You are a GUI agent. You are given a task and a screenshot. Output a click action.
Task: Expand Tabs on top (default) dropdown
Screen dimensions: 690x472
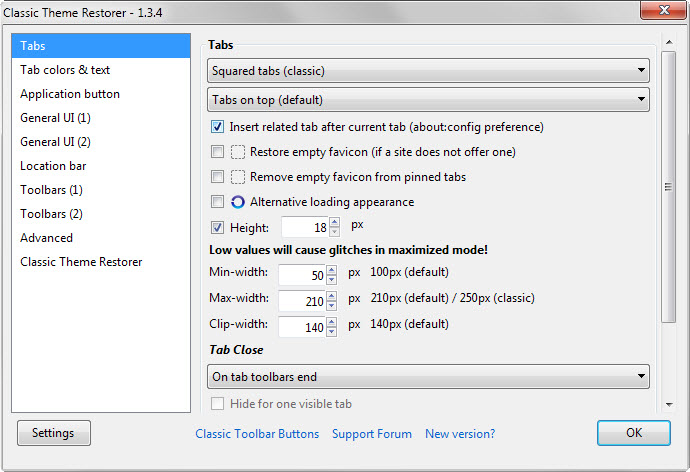point(428,99)
